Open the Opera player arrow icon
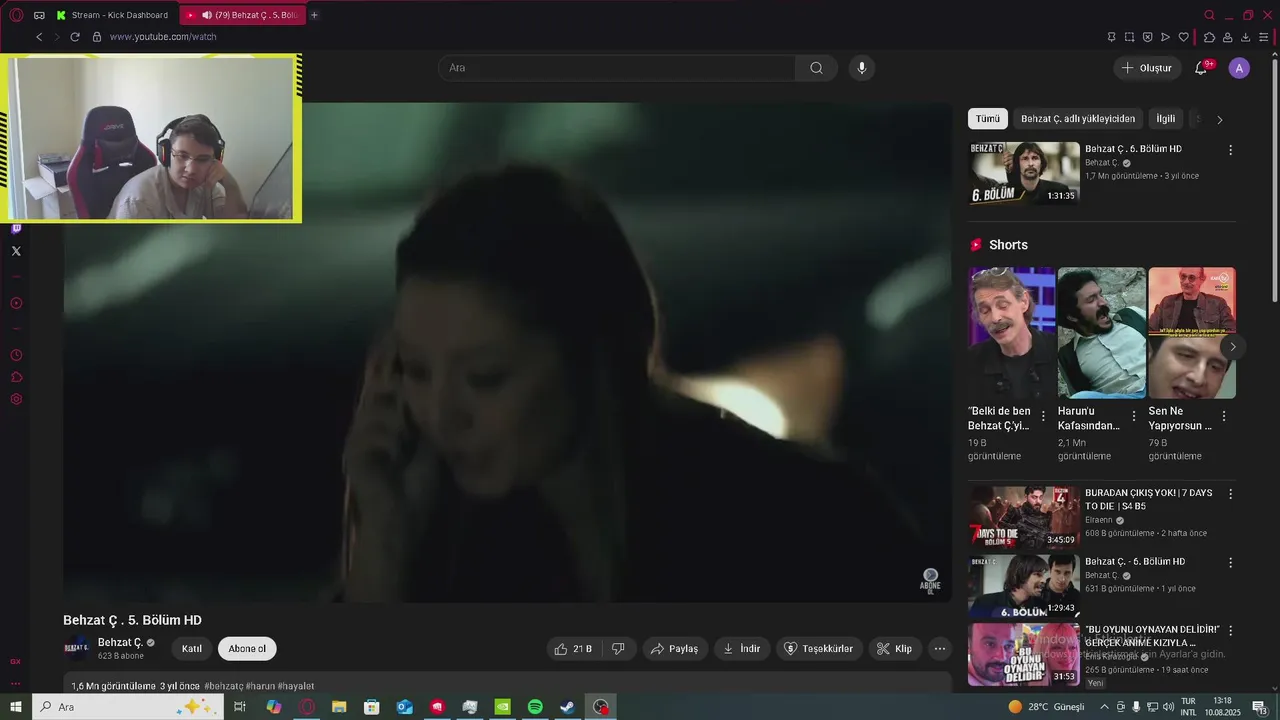 (1165, 37)
